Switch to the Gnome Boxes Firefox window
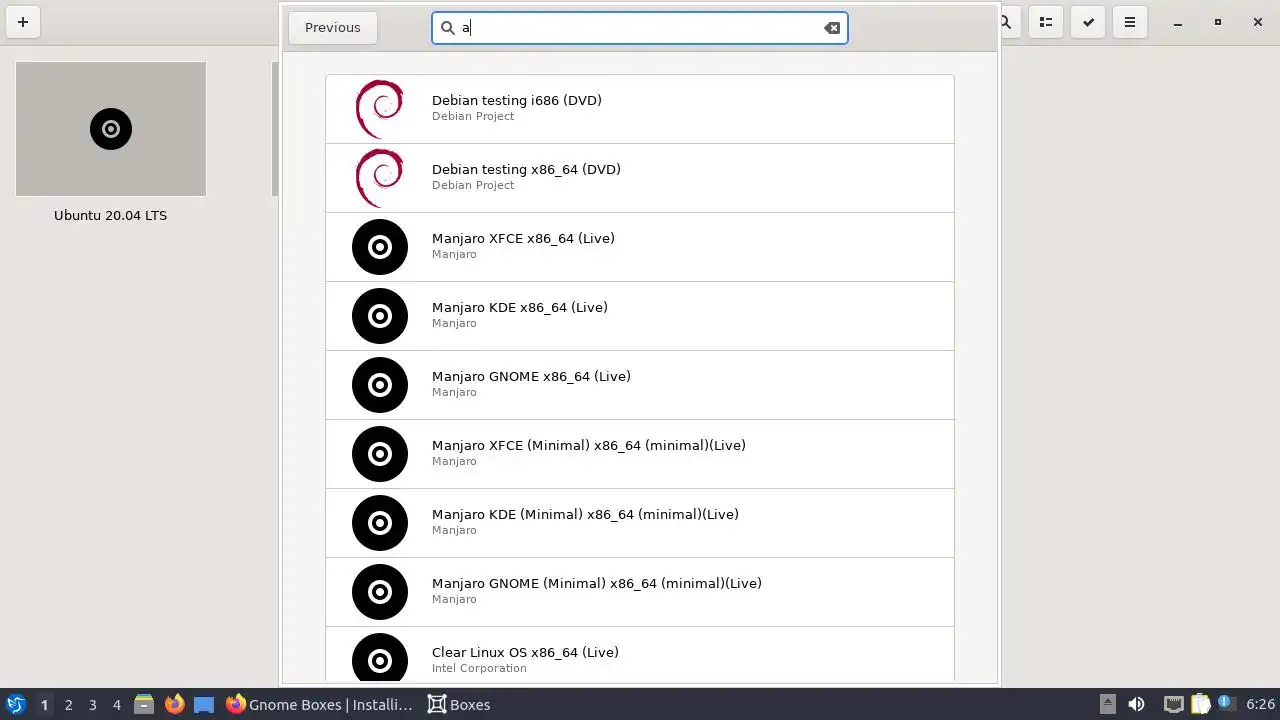 319,704
